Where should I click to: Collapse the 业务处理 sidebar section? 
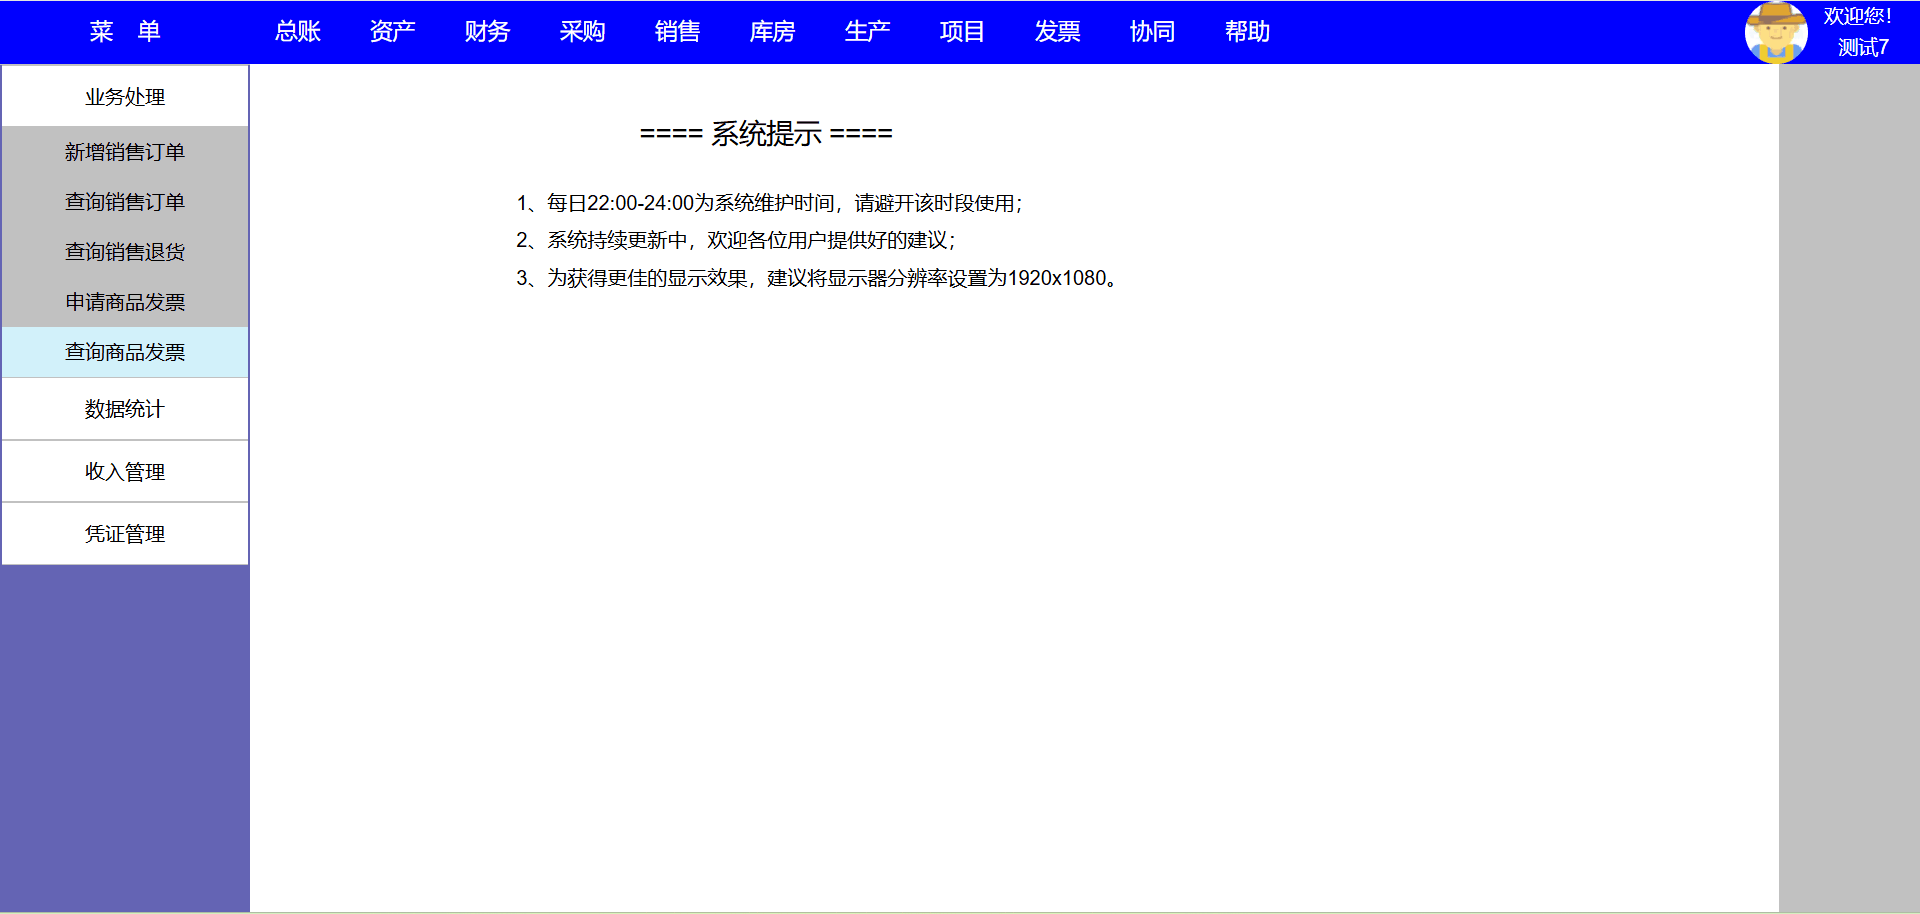tap(125, 97)
